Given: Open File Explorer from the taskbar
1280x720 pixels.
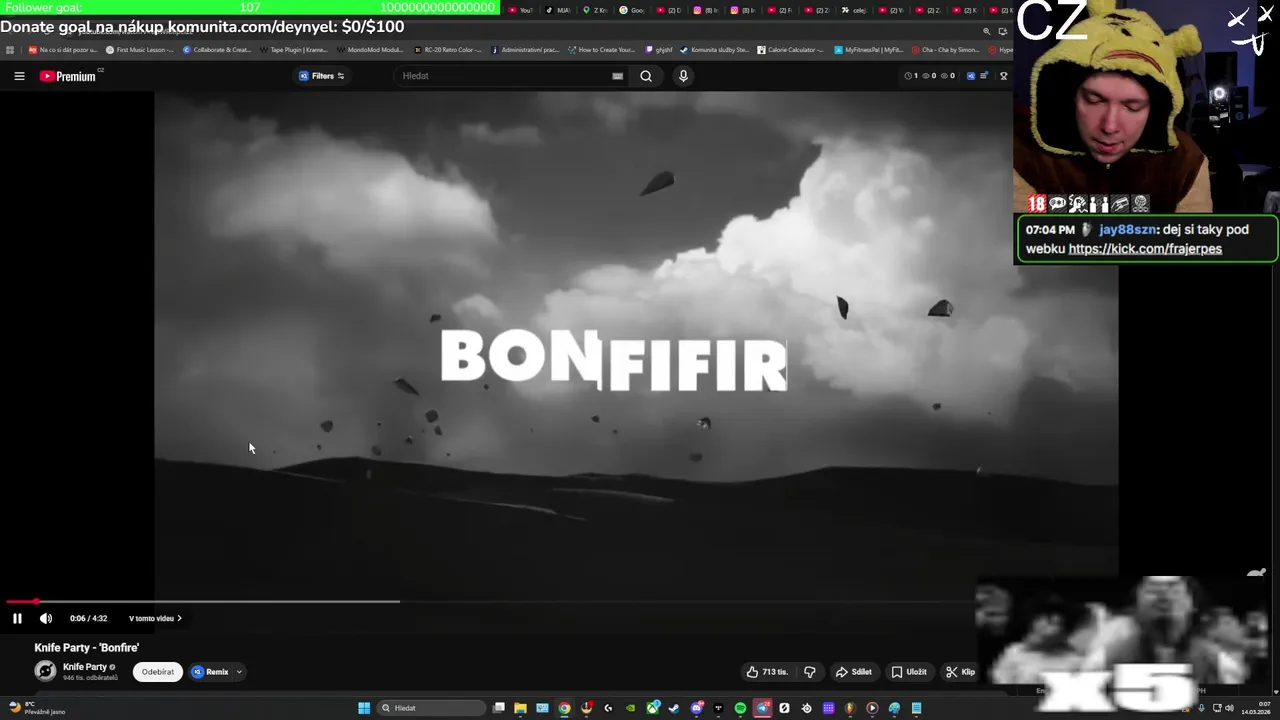Looking at the screenshot, I should [x=520, y=708].
